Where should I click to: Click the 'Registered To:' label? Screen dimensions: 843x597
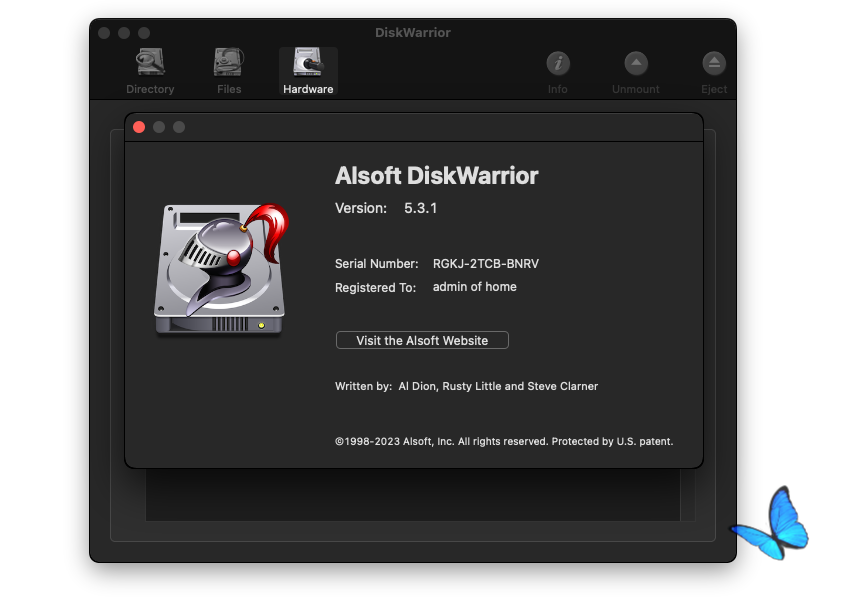[x=375, y=288]
